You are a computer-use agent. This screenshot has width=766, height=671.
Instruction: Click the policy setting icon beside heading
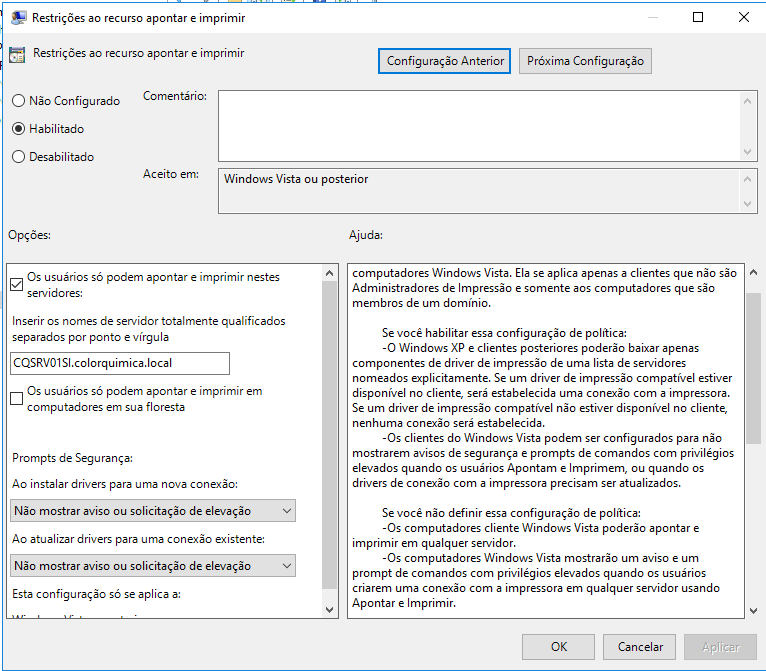(16, 55)
